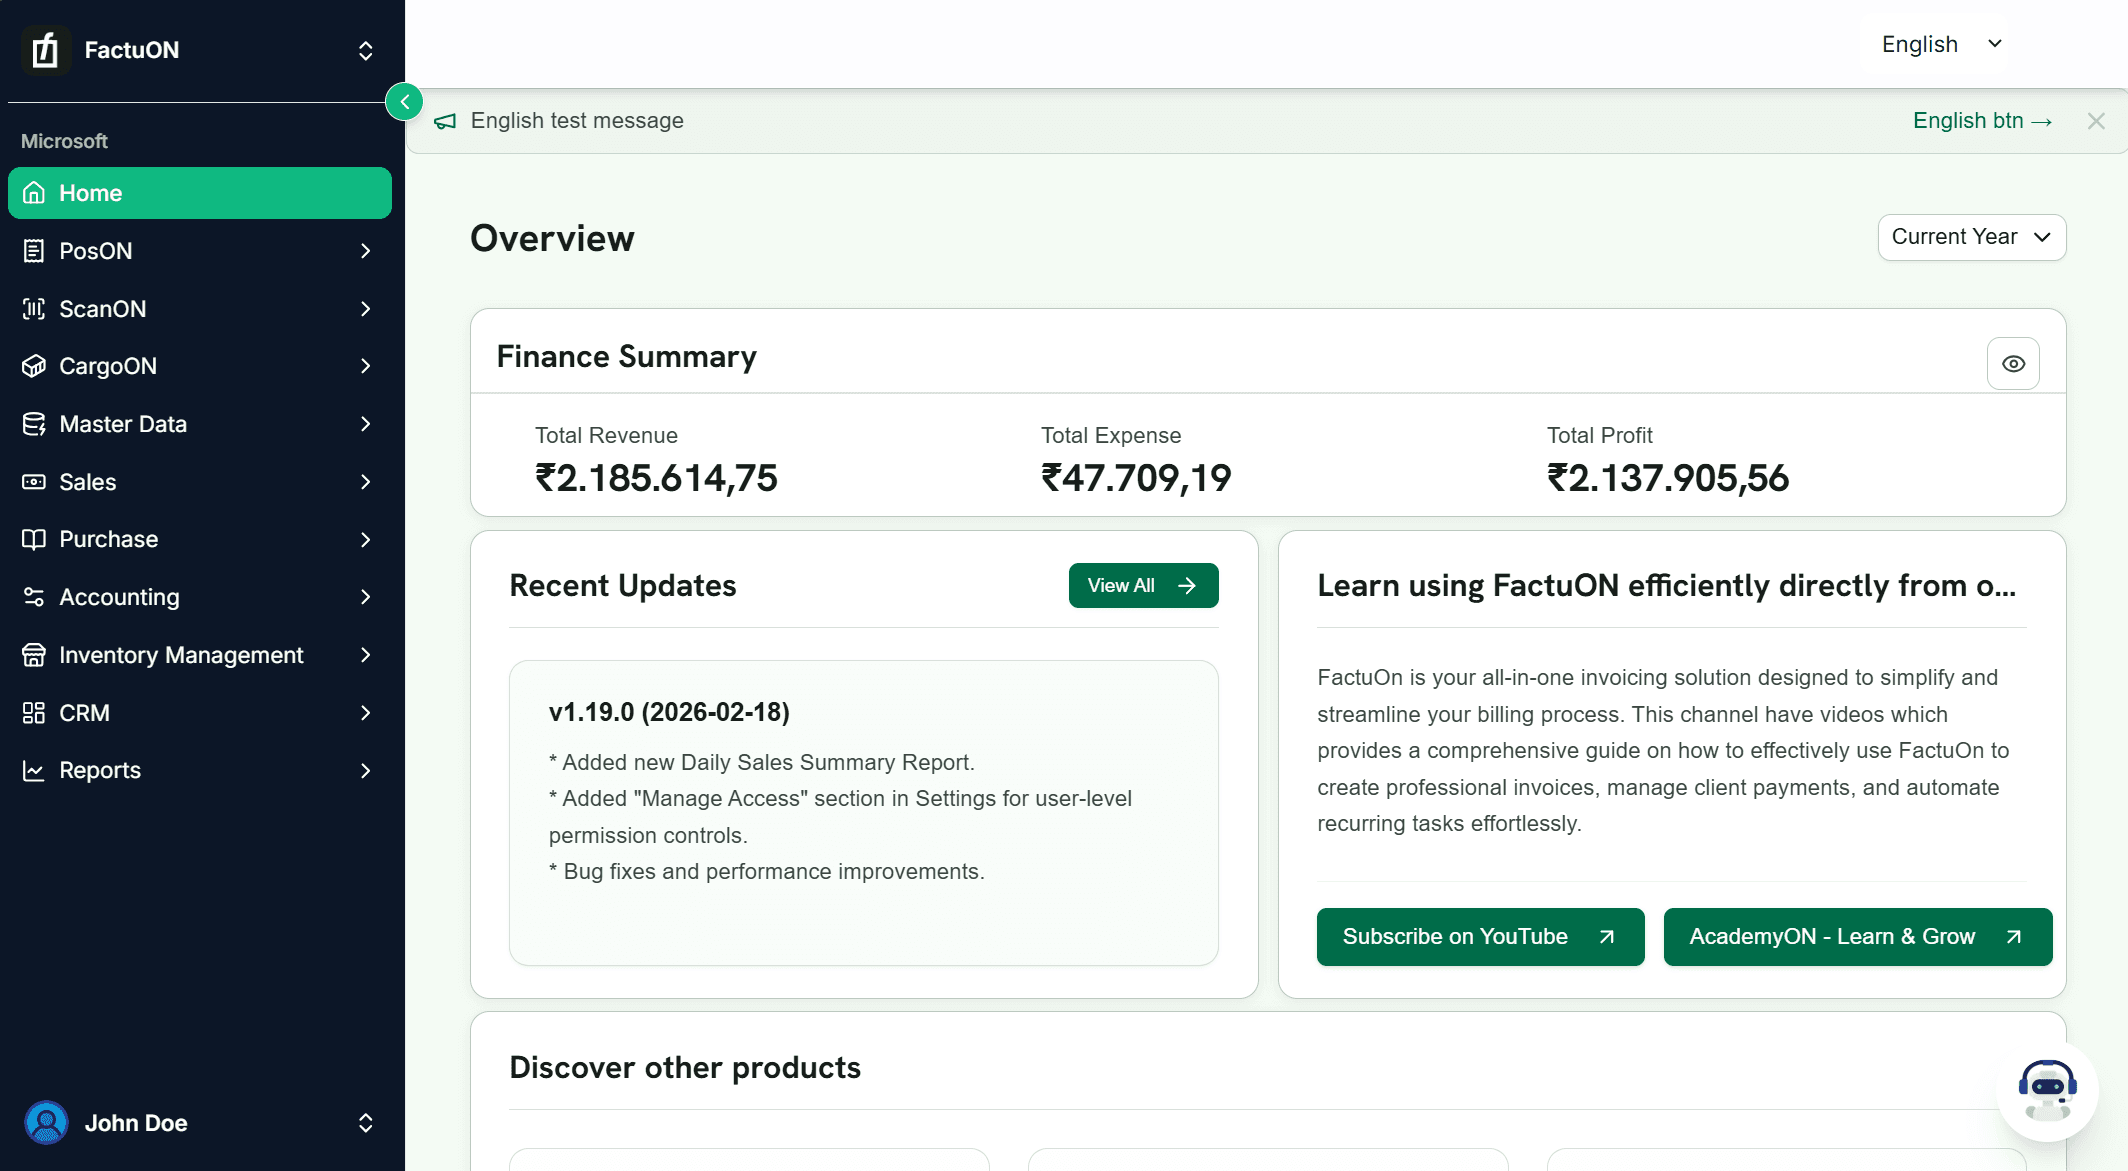The height and width of the screenshot is (1171, 2128).
Task: Click the Total Profit amount ₹2.137.905,56
Action: pos(1668,478)
